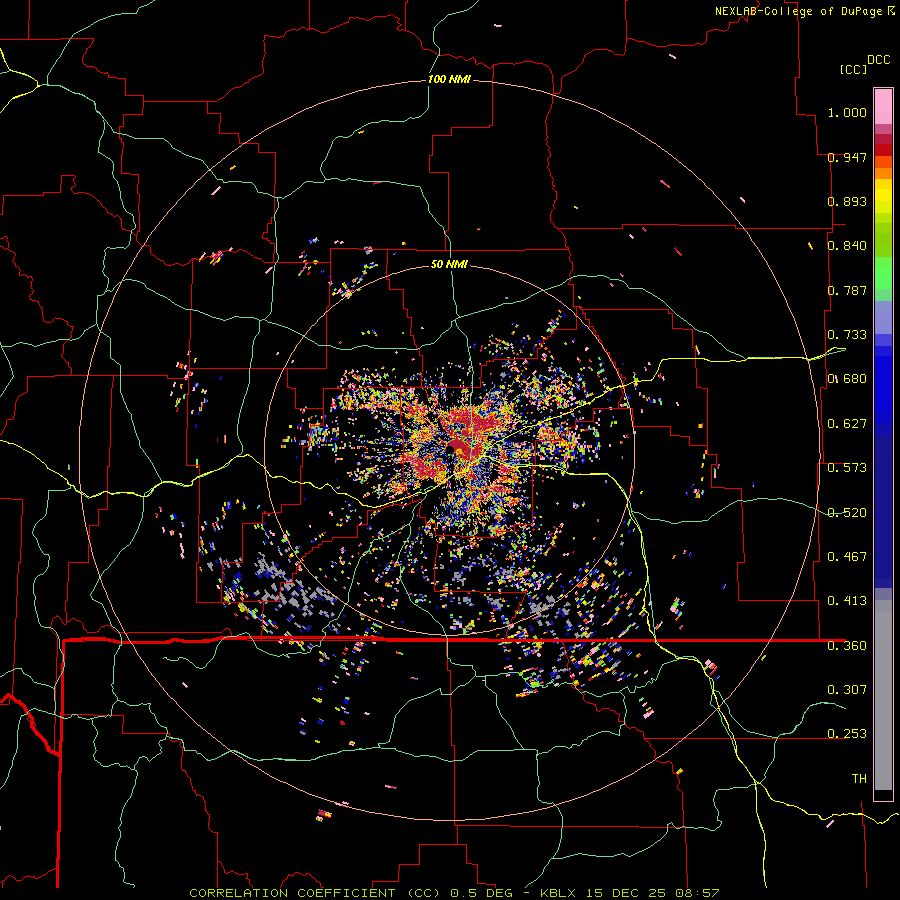Click the 0.307 legend value
Viewport: 900px width, 900px height.
[847, 689]
